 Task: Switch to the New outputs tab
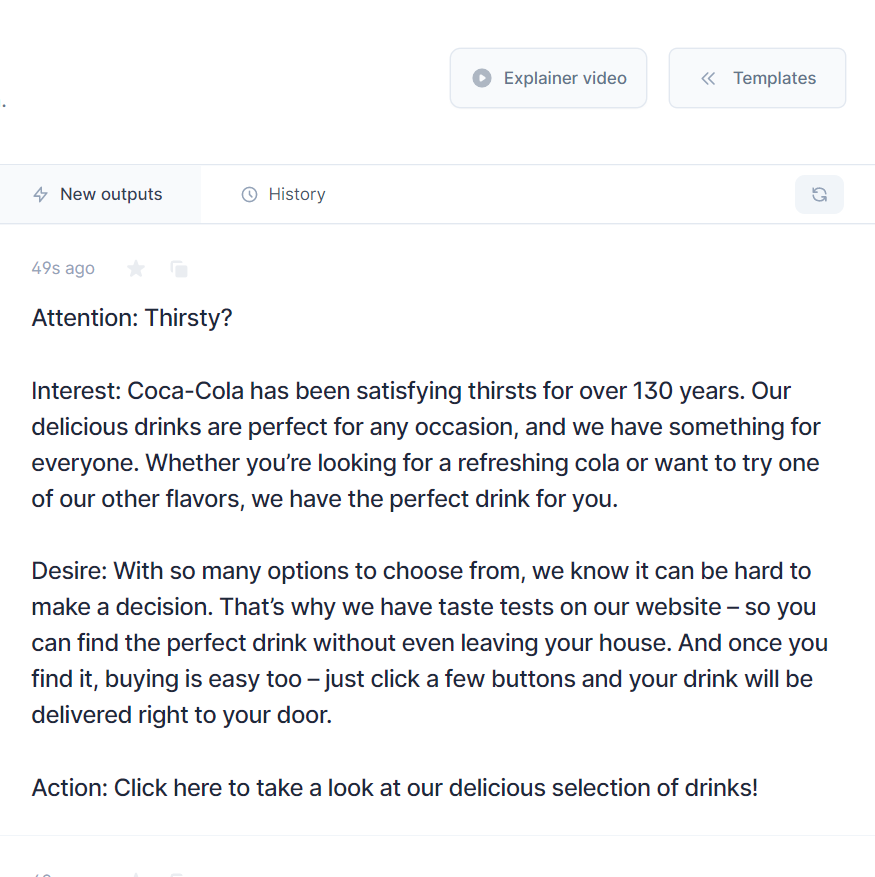[x=100, y=195]
